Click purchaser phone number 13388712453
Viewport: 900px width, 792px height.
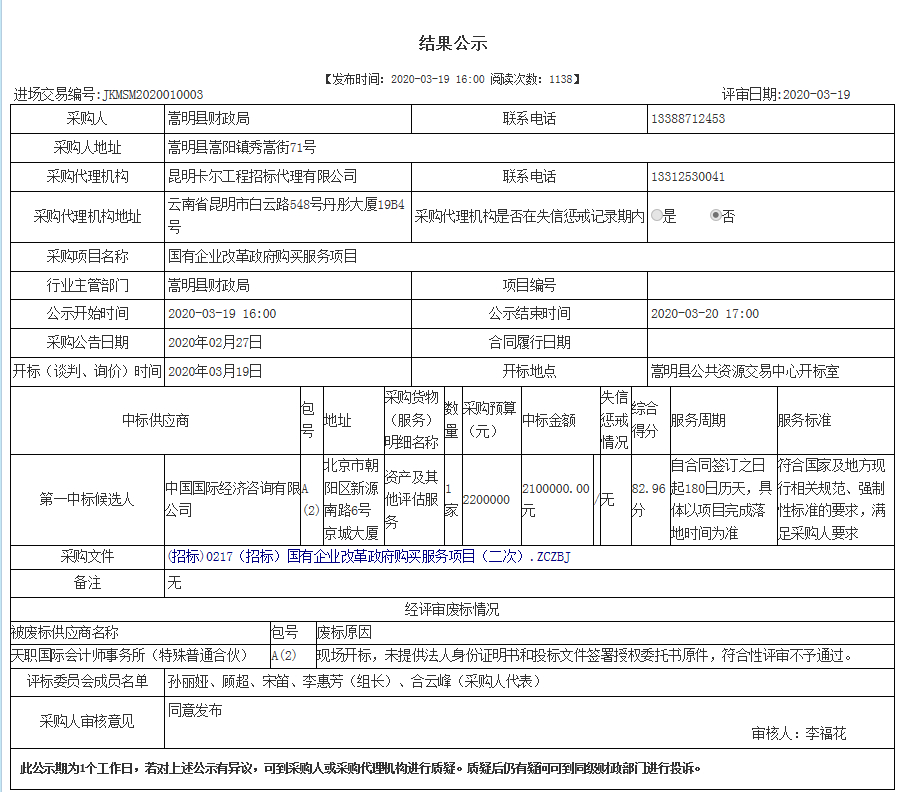coord(688,119)
